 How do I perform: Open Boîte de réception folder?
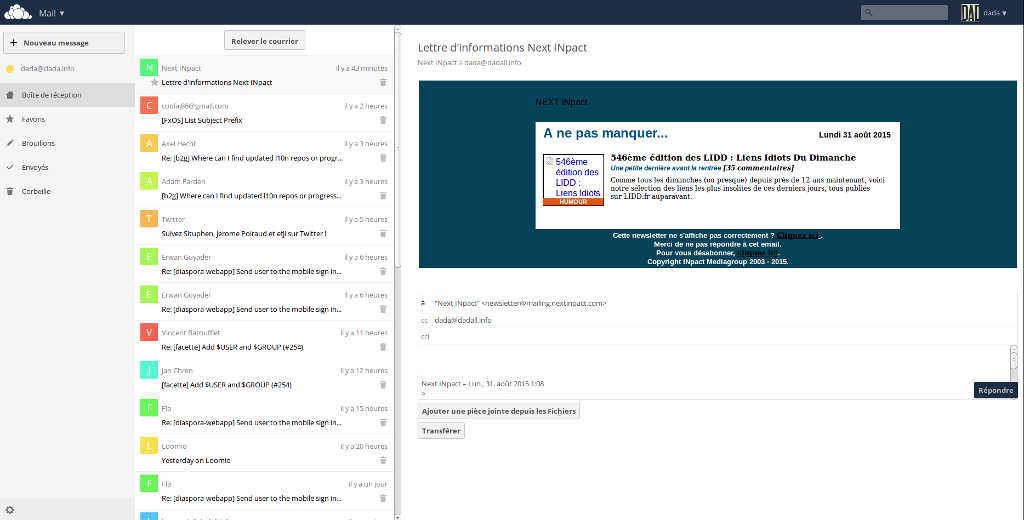(x=67, y=95)
